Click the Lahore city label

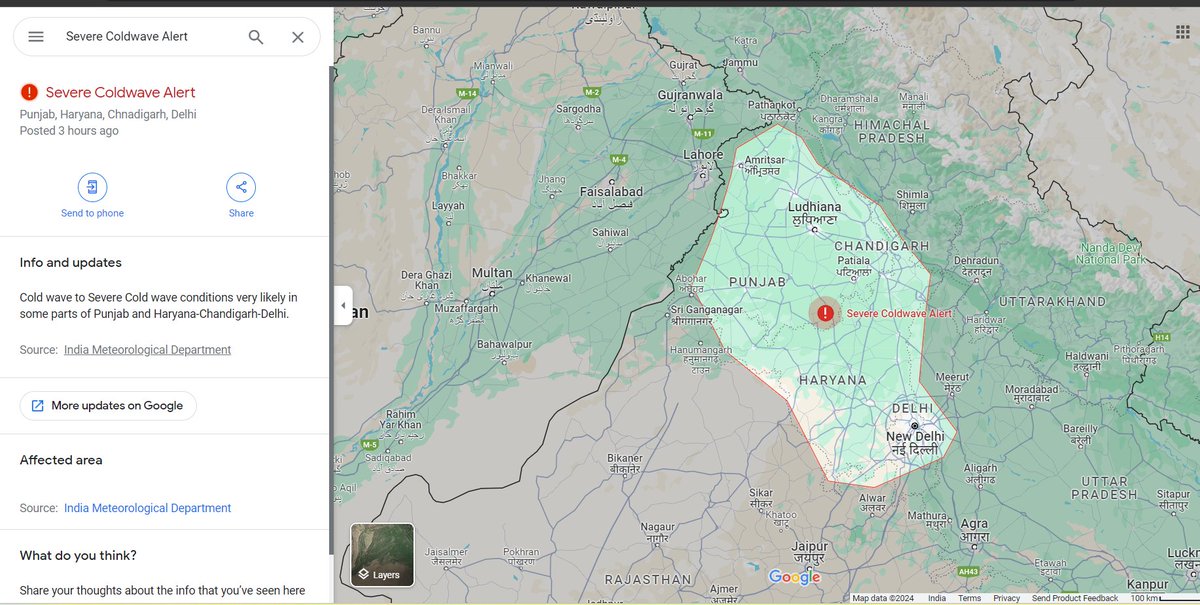coord(703,155)
